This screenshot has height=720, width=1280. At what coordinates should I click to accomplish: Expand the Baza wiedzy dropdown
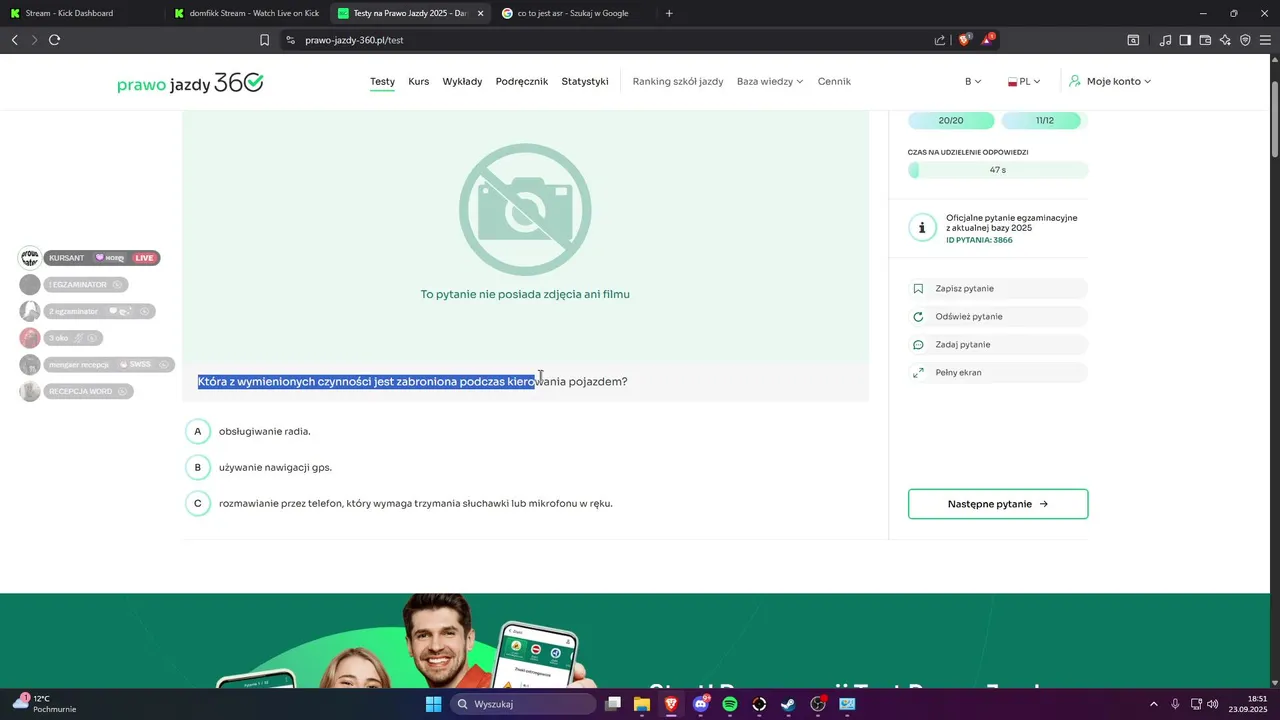tap(770, 82)
